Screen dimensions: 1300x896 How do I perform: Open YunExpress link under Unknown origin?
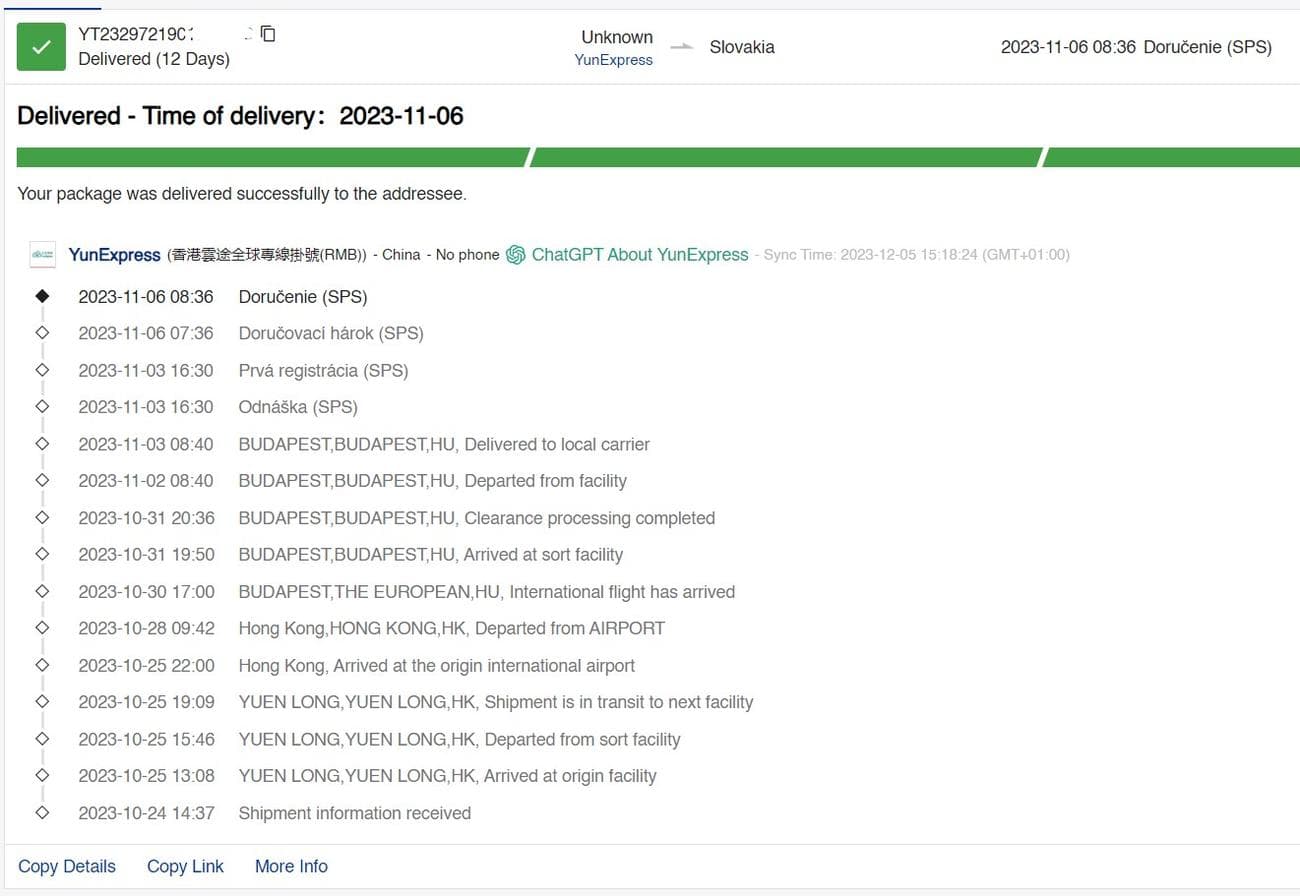[613, 60]
